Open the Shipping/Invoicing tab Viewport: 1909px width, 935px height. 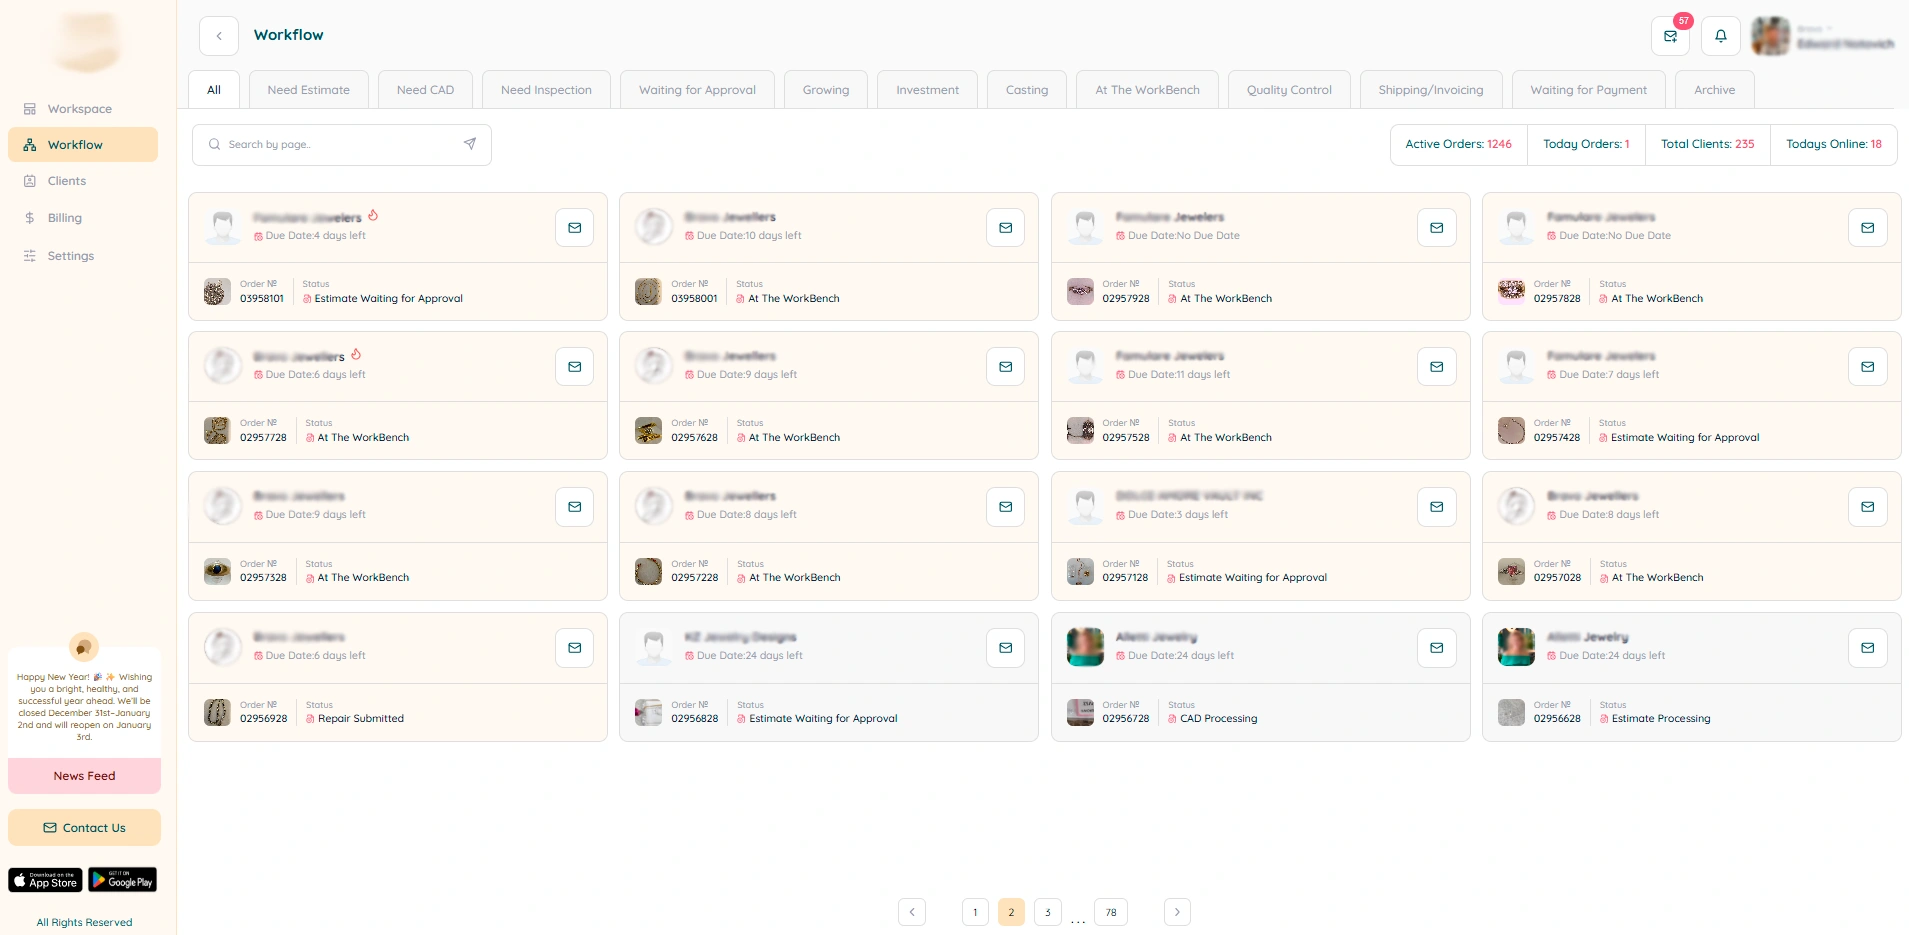coord(1431,90)
